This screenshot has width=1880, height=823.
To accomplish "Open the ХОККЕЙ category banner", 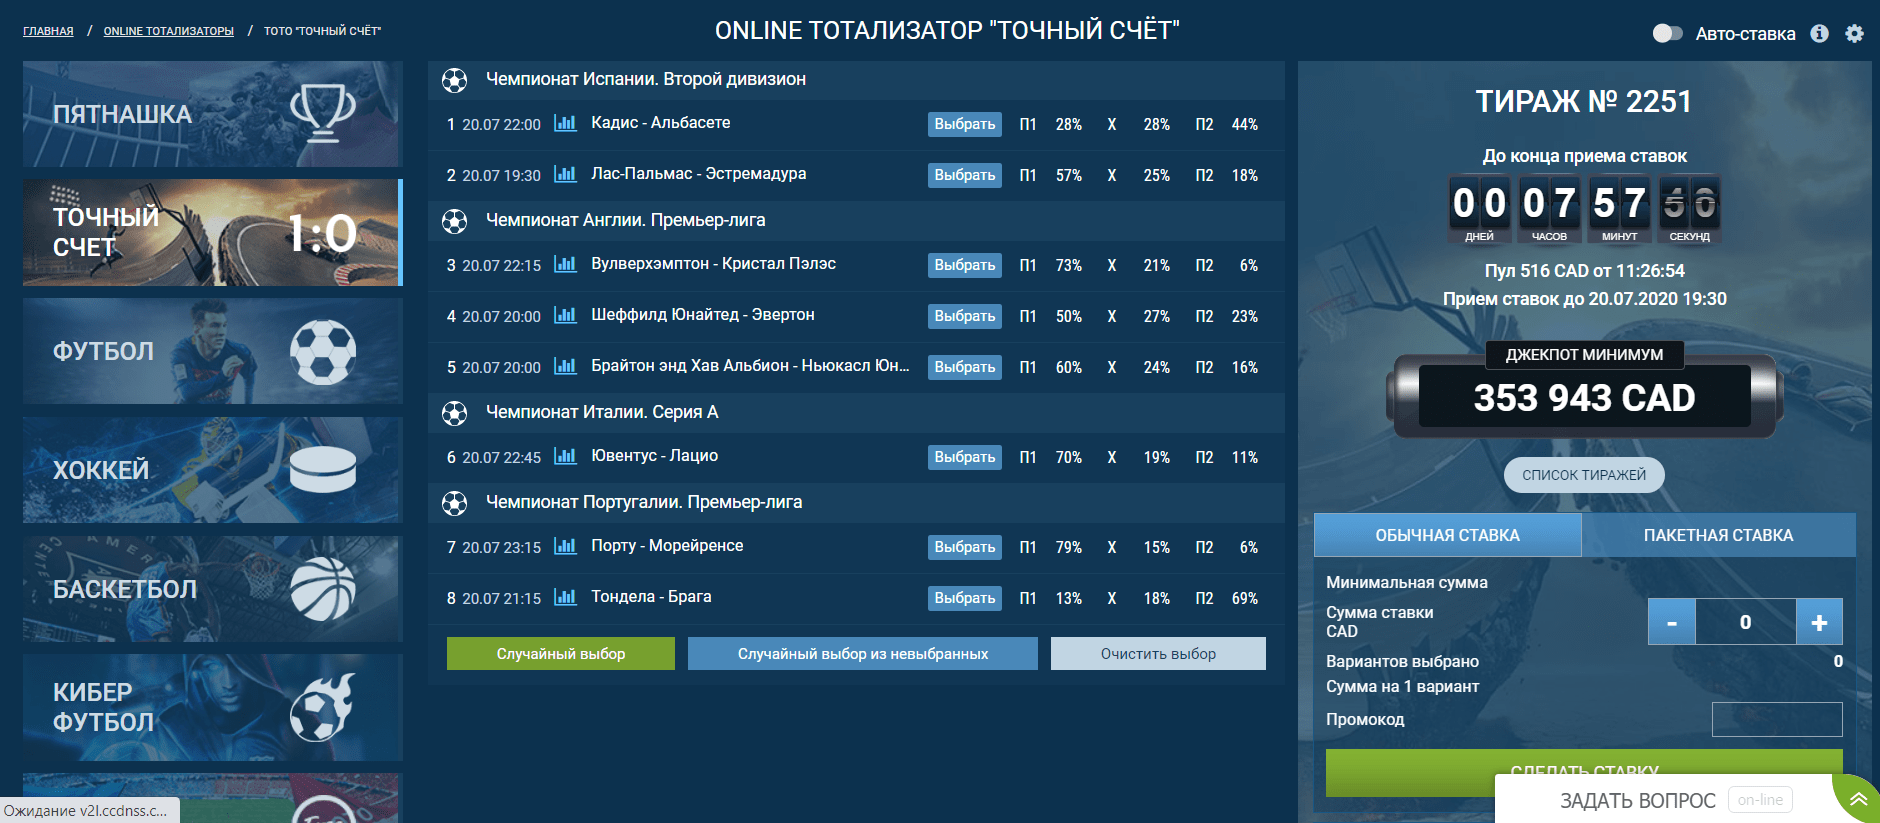I will [x=212, y=470].
